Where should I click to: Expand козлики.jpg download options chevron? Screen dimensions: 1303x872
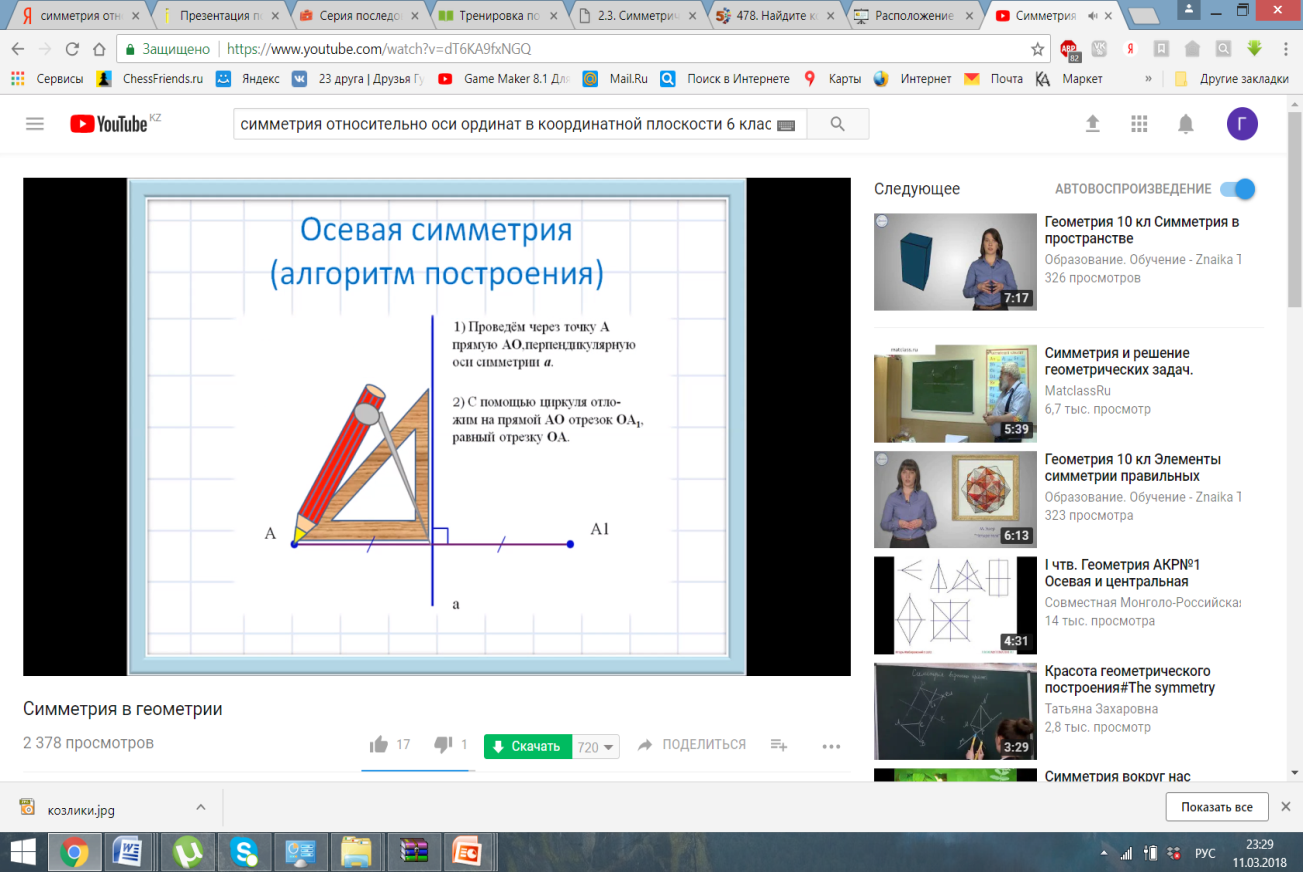coord(200,807)
